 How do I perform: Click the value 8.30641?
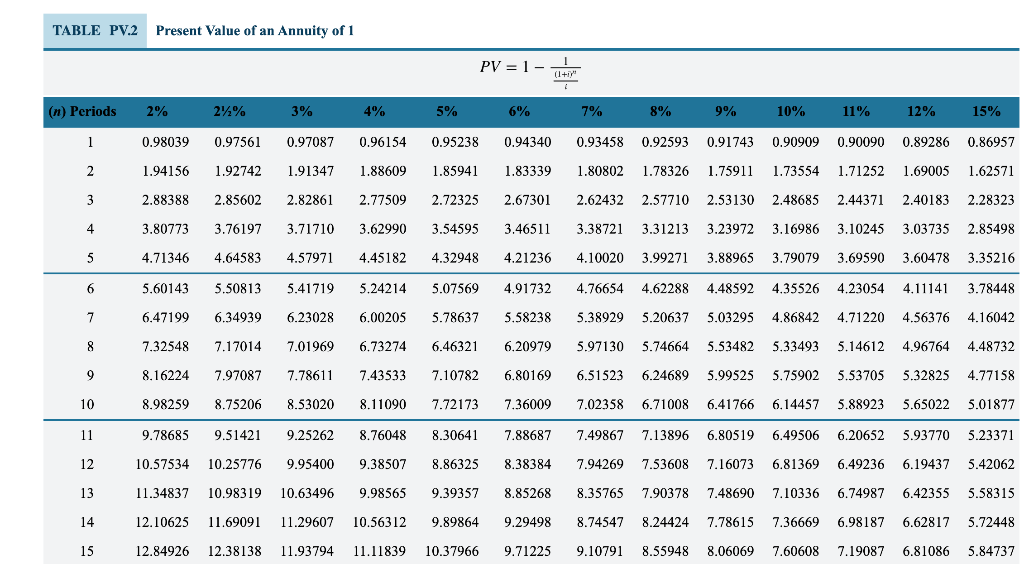[x=455, y=435]
